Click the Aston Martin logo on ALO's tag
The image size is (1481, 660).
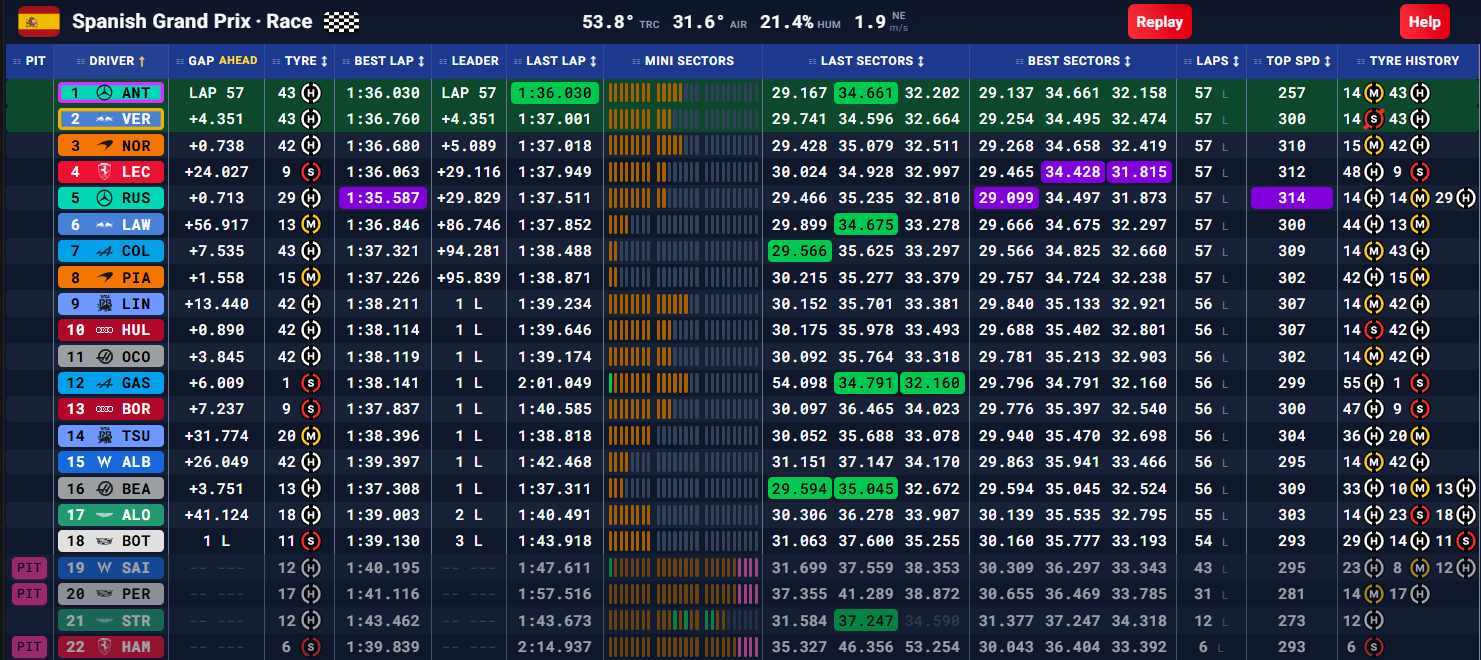click(104, 515)
